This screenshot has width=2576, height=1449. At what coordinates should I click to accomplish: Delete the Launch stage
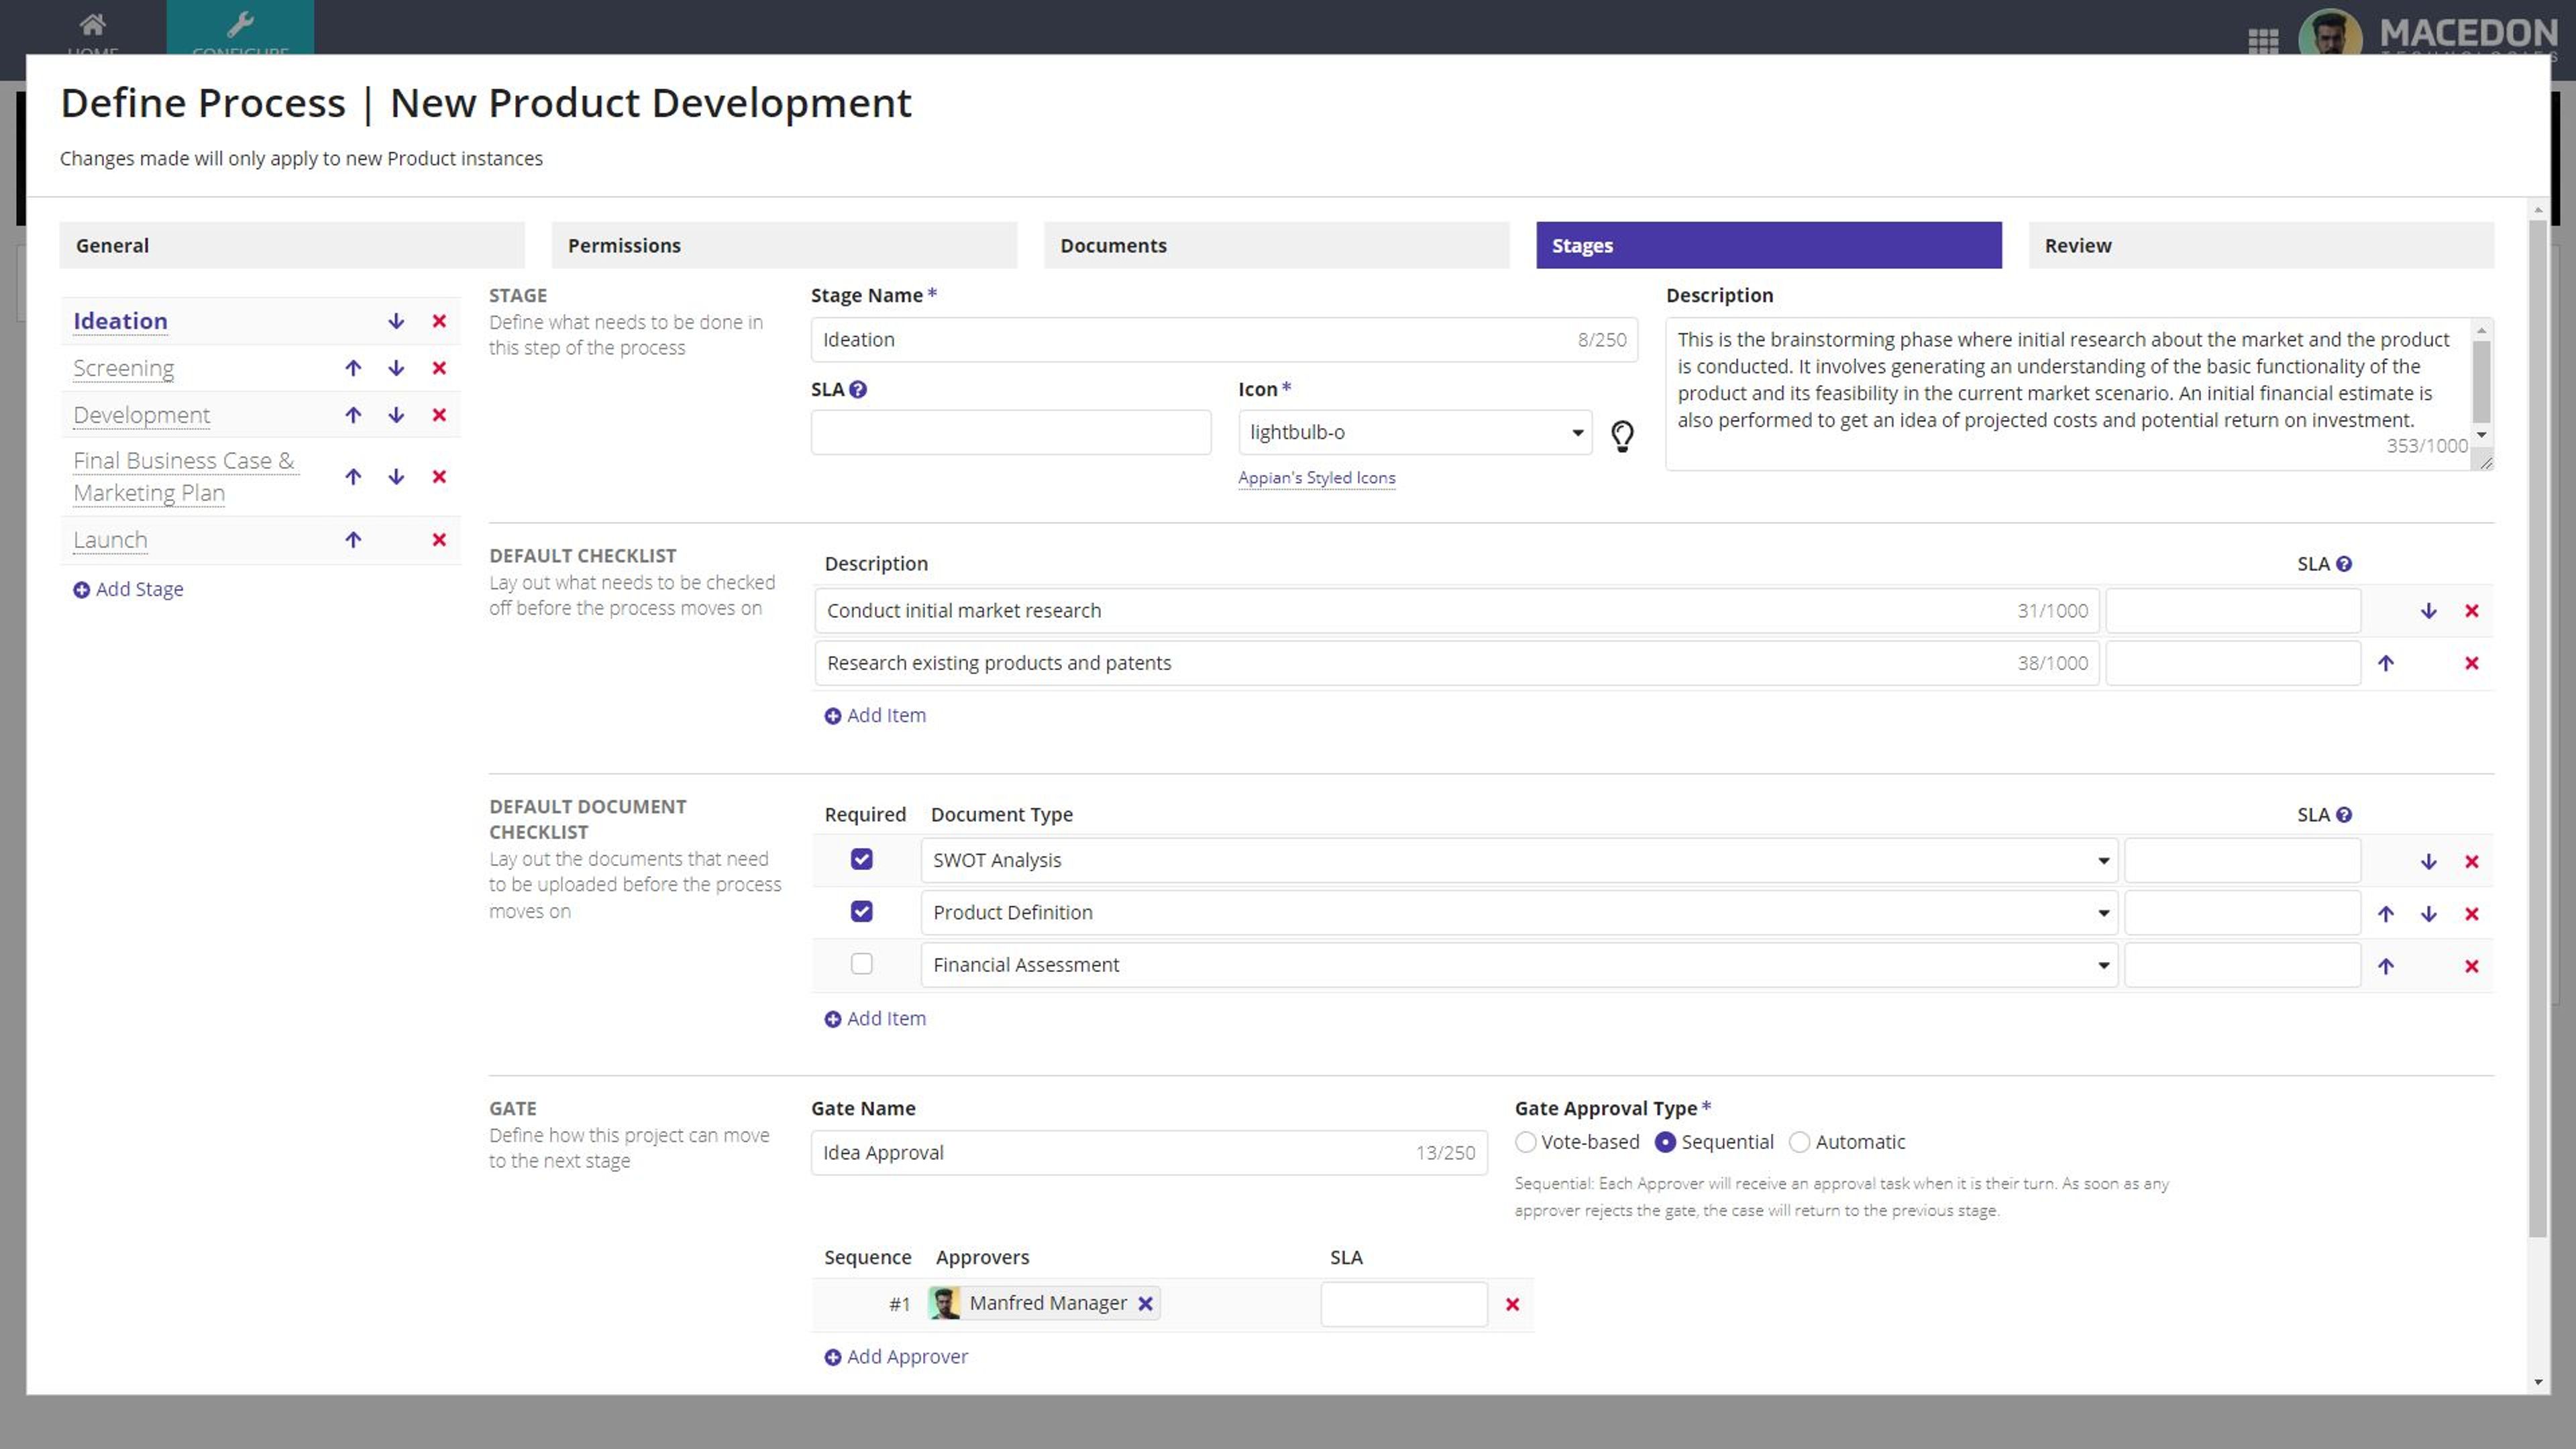tap(439, 540)
